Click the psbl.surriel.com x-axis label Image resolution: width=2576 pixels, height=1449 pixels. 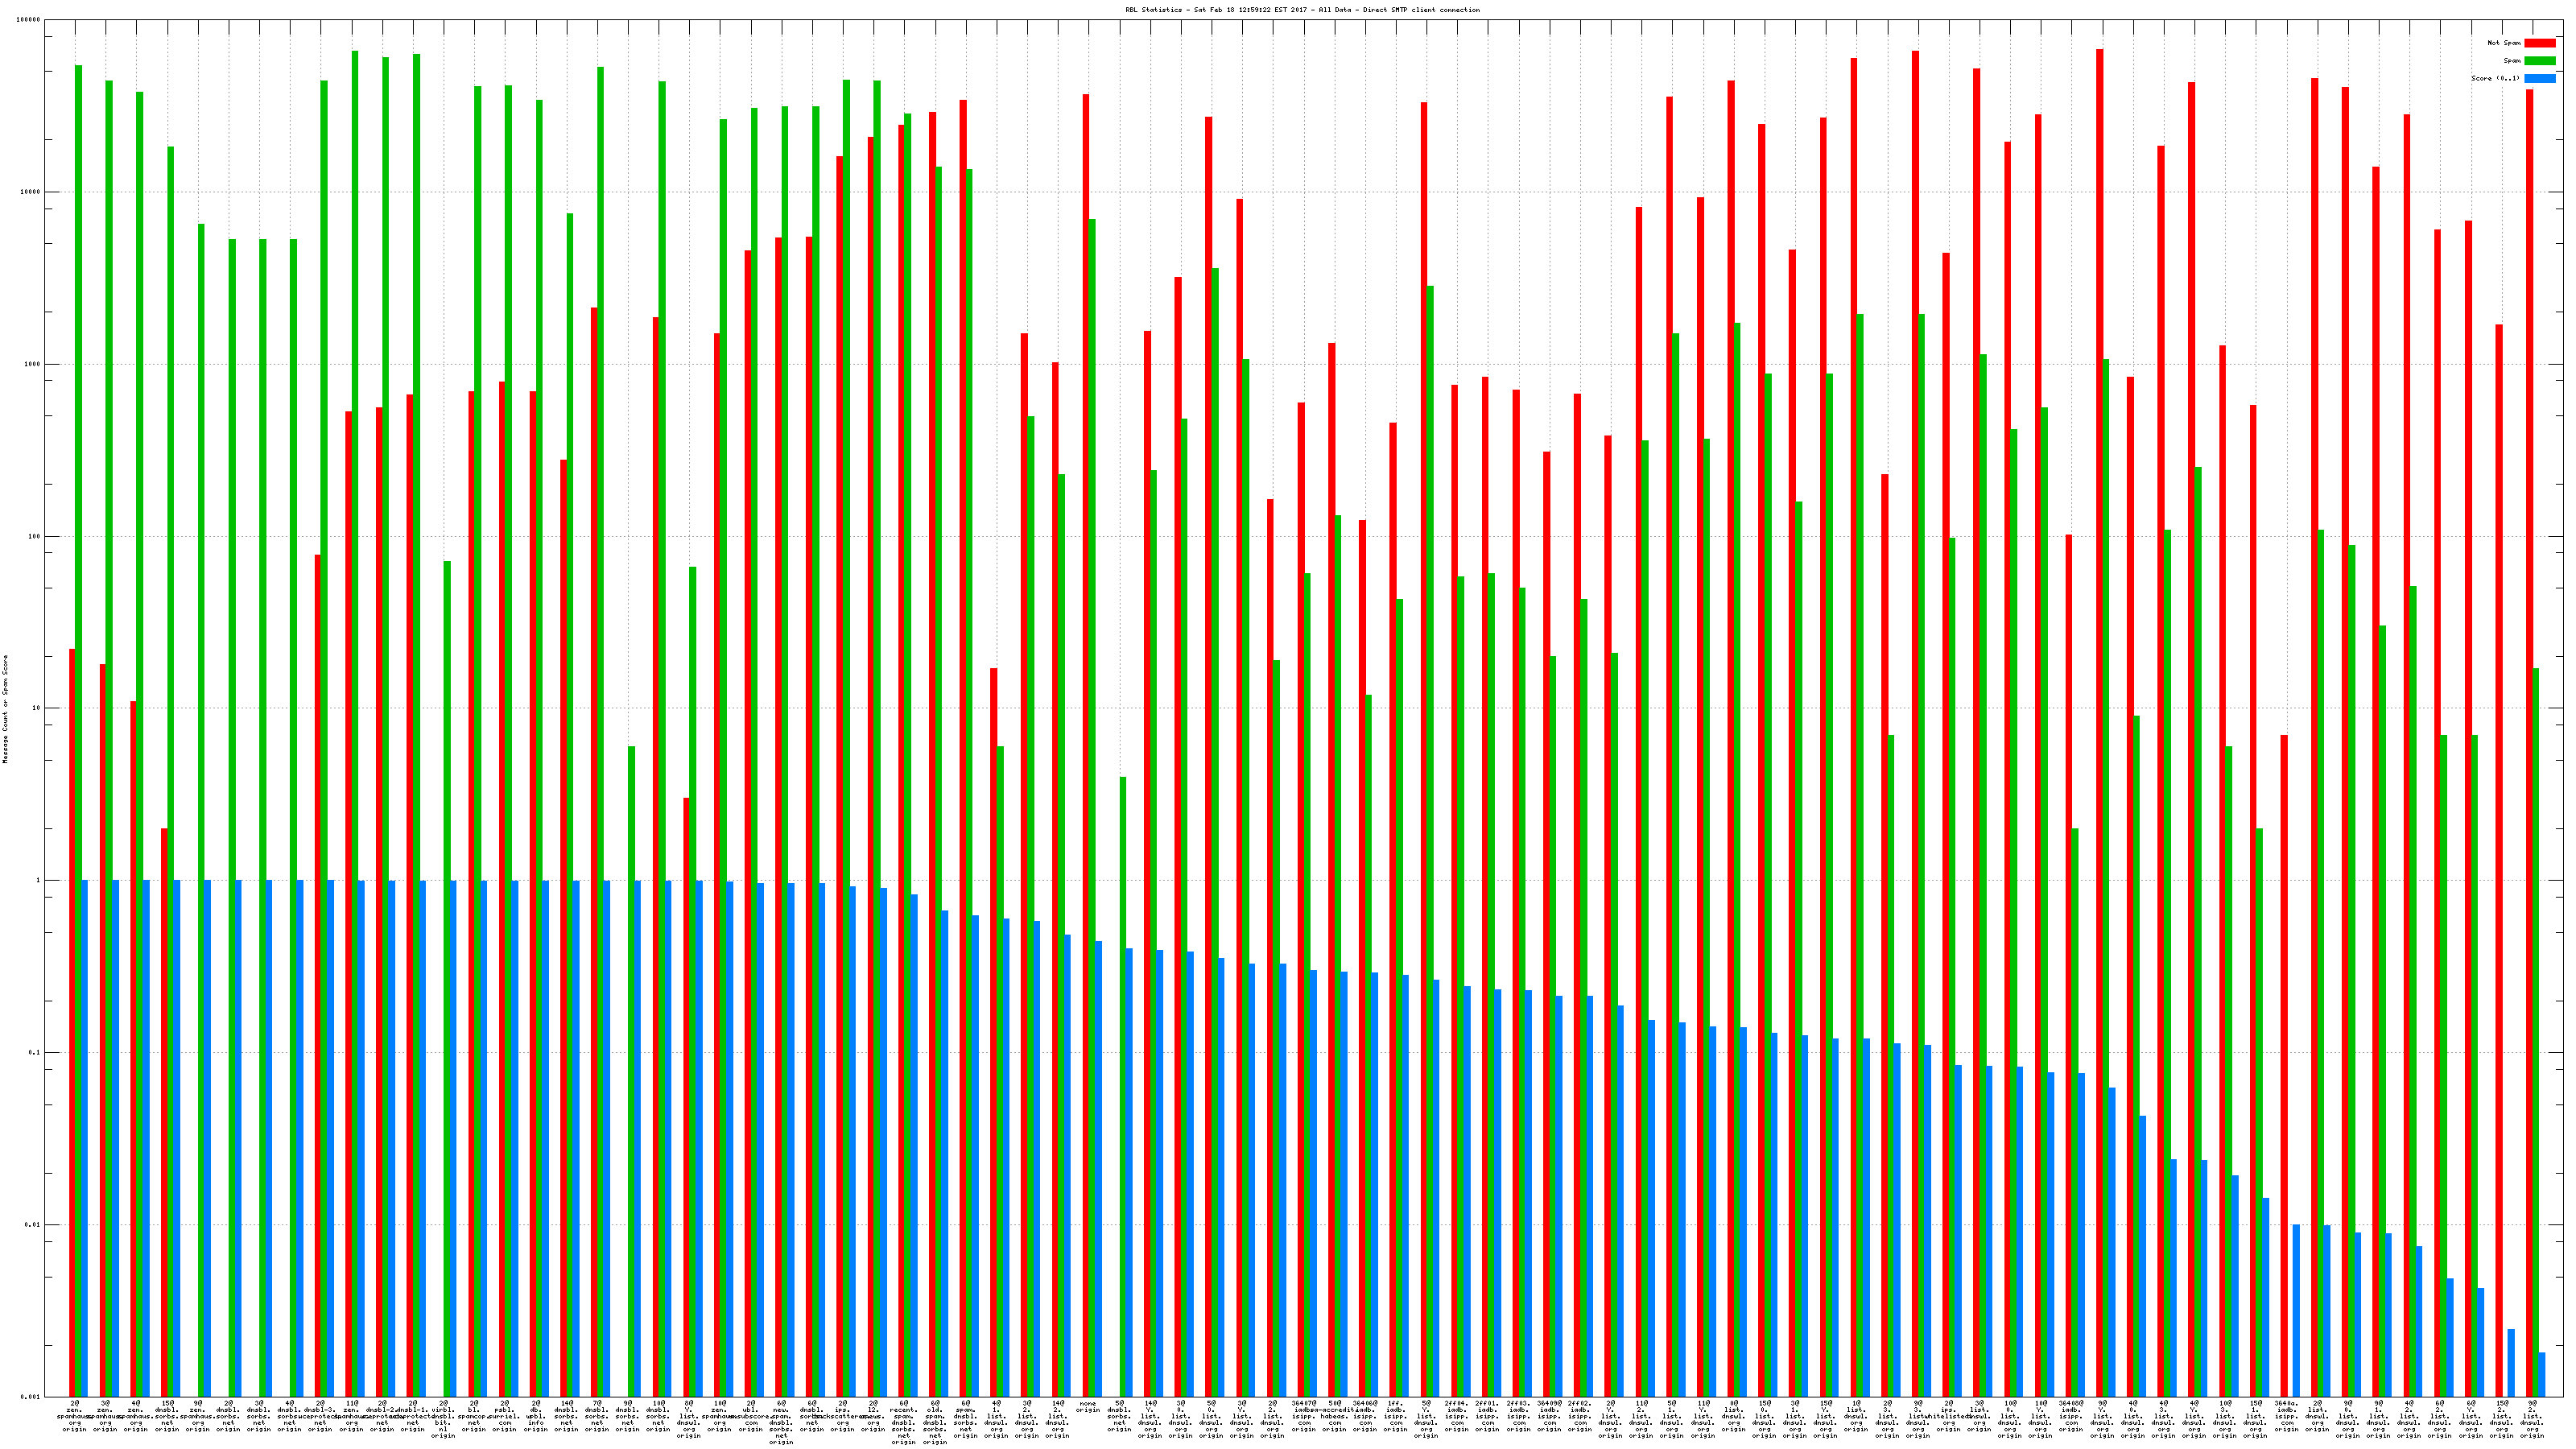pos(505,1417)
